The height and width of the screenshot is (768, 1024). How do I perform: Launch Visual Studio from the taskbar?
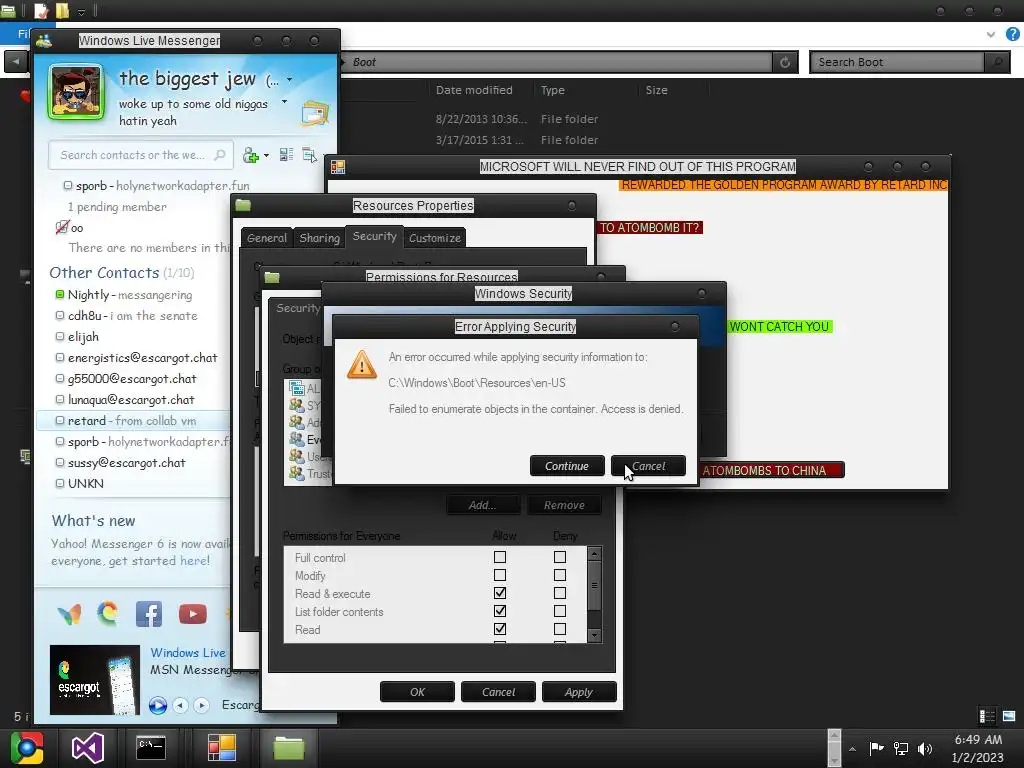point(88,747)
